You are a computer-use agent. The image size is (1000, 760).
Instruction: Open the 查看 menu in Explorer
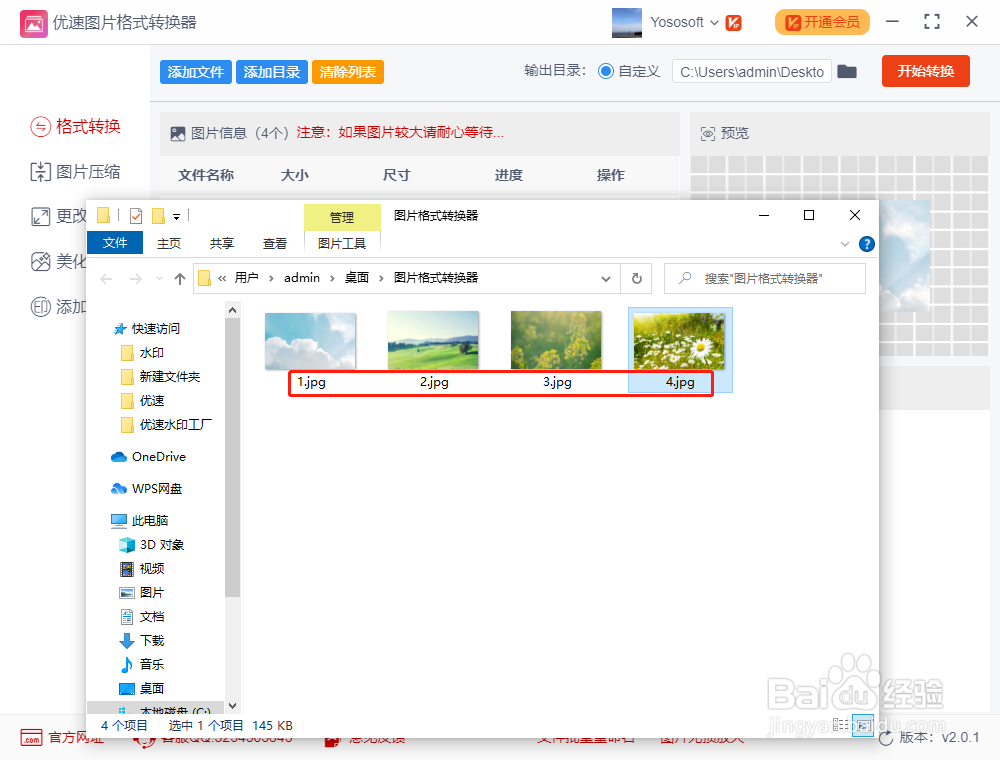274,243
